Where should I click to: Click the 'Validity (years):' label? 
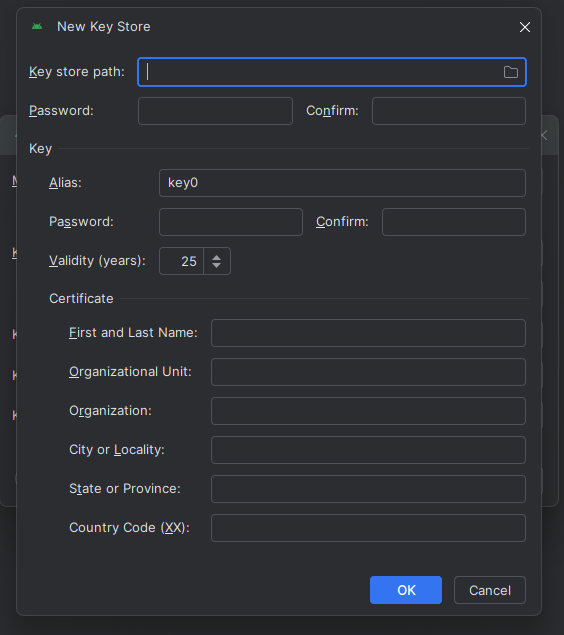coord(97,261)
